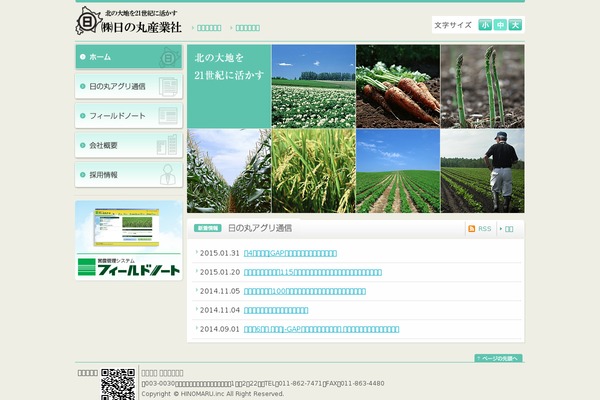The width and height of the screenshot is (600, 400).
Task: Click the RSS feed icon
Action: coord(471,229)
